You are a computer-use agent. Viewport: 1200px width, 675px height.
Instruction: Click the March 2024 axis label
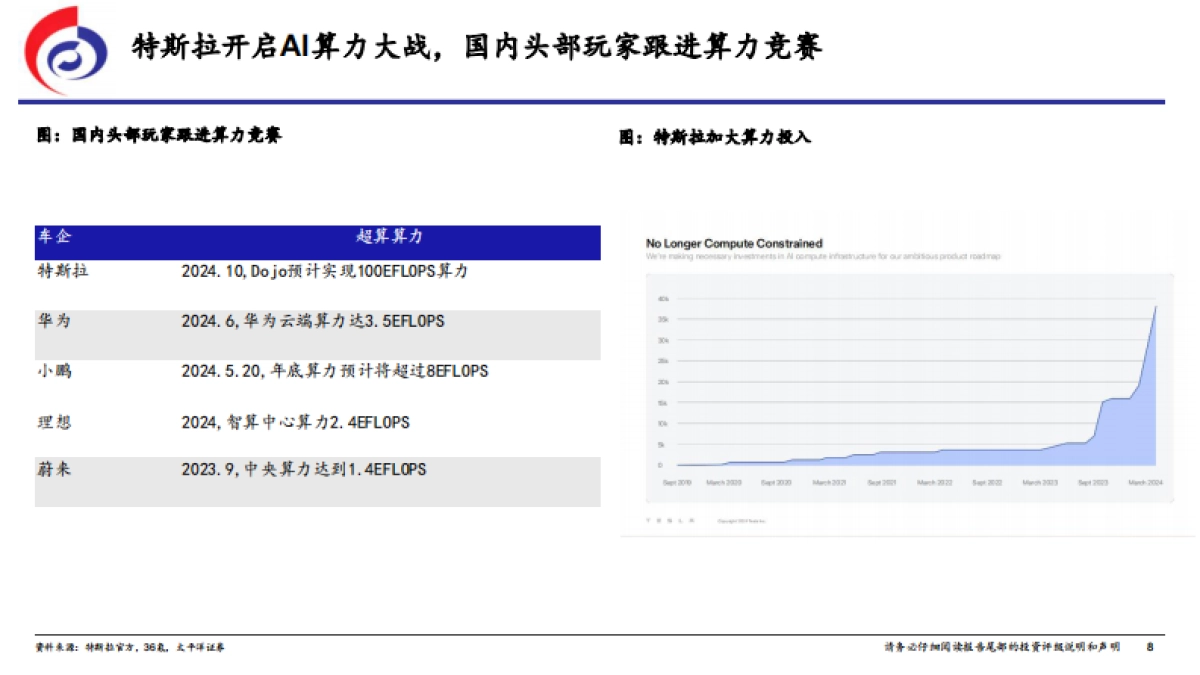pyautogui.click(x=1148, y=480)
